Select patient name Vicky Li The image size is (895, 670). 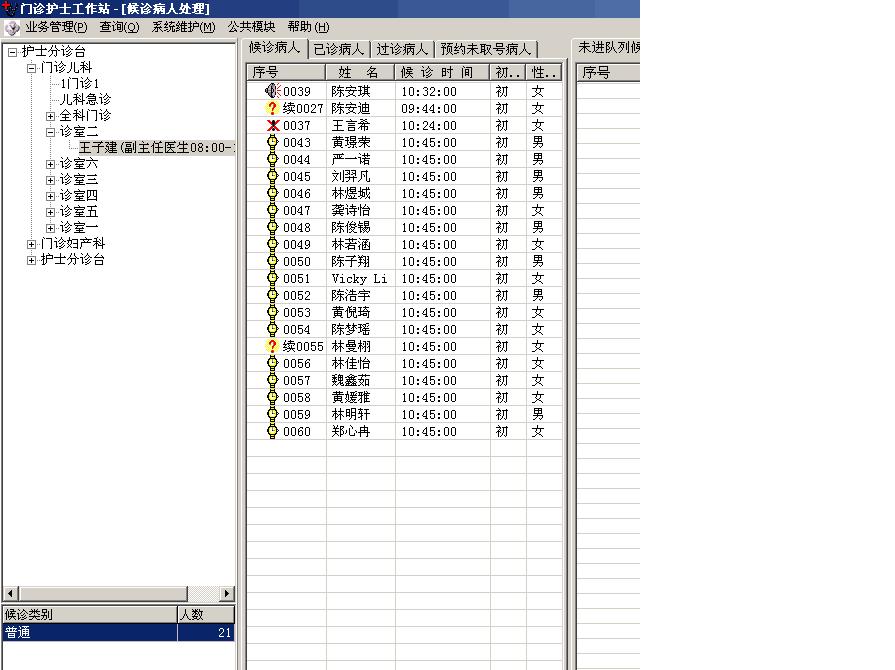click(359, 279)
